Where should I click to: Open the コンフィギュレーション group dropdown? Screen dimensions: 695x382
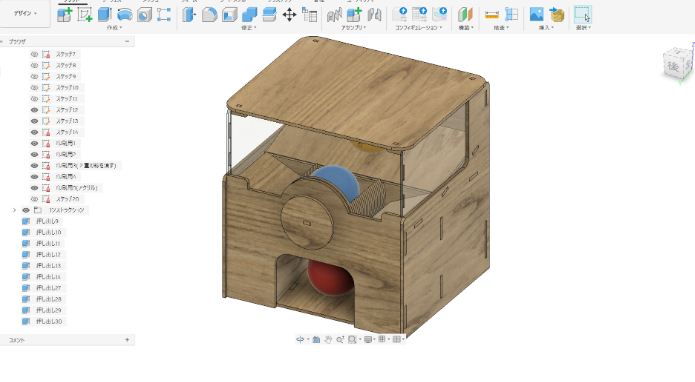coord(418,27)
